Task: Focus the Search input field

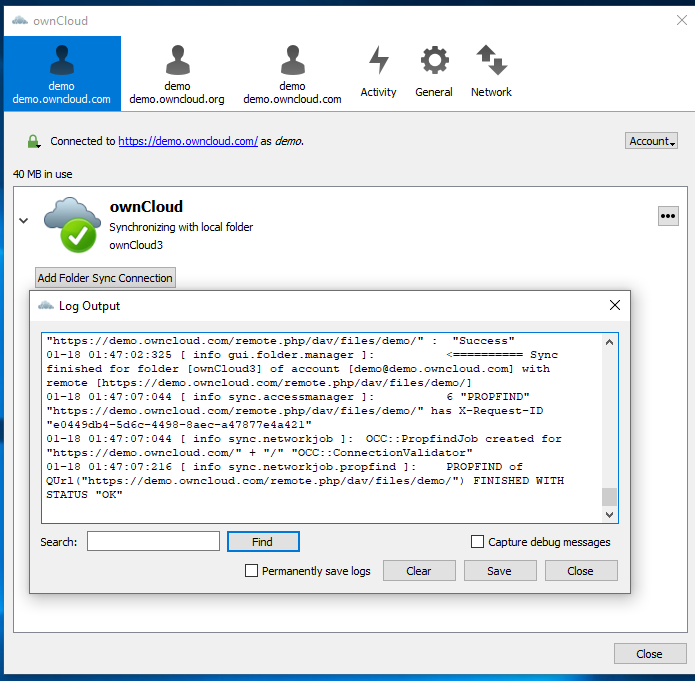Action: (x=153, y=541)
